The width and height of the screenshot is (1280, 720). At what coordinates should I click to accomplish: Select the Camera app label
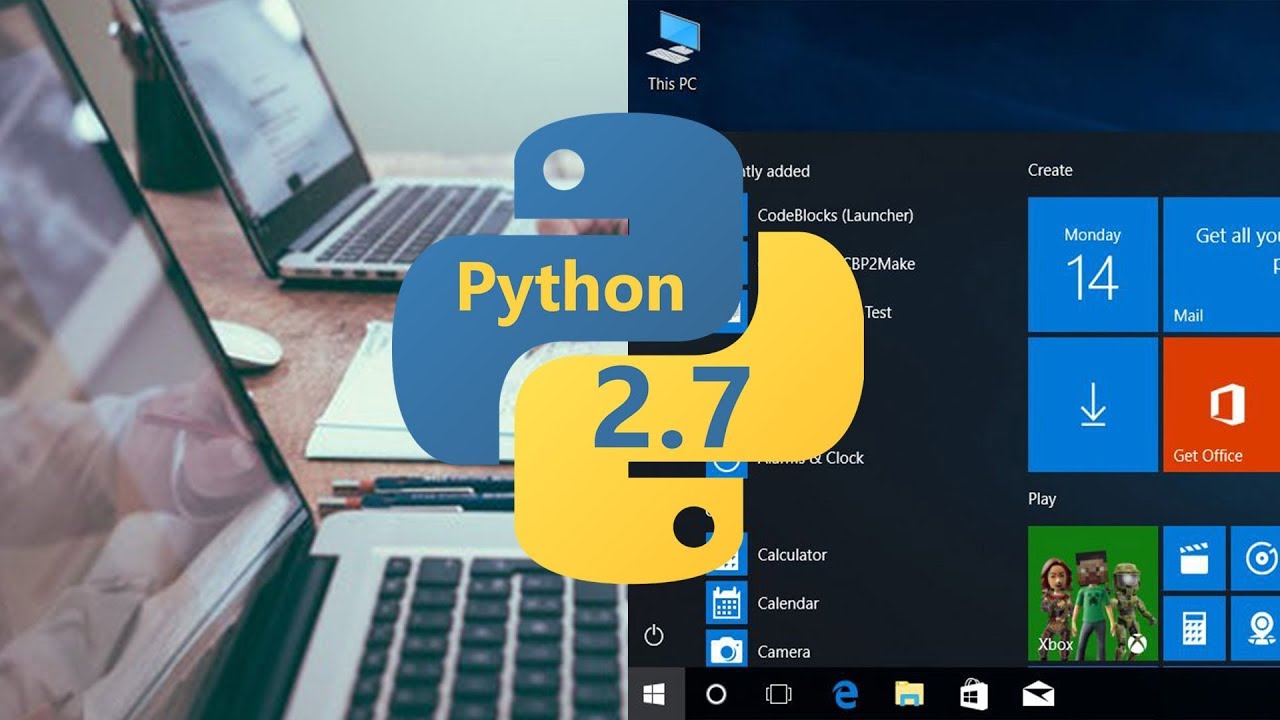pyautogui.click(x=784, y=651)
